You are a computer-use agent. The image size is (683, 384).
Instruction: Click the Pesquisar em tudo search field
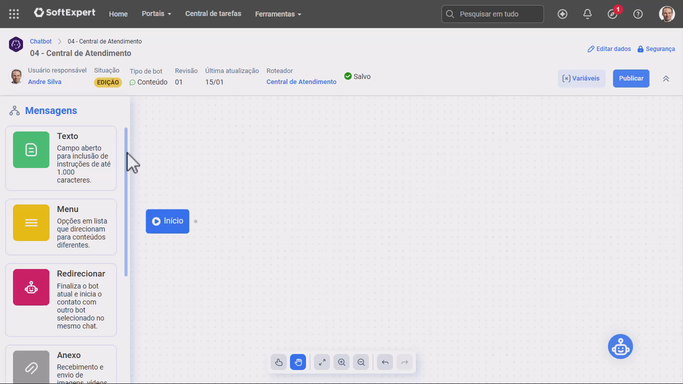point(492,14)
